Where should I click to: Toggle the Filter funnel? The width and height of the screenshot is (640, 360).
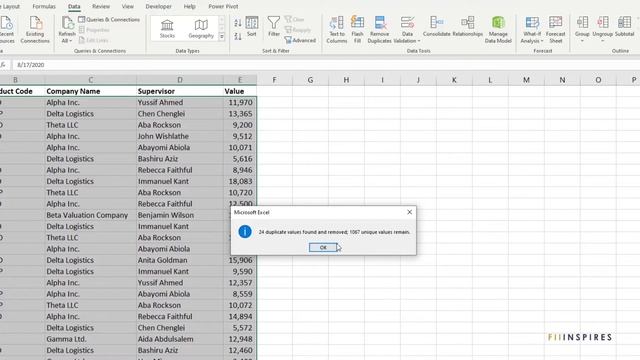tap(274, 27)
